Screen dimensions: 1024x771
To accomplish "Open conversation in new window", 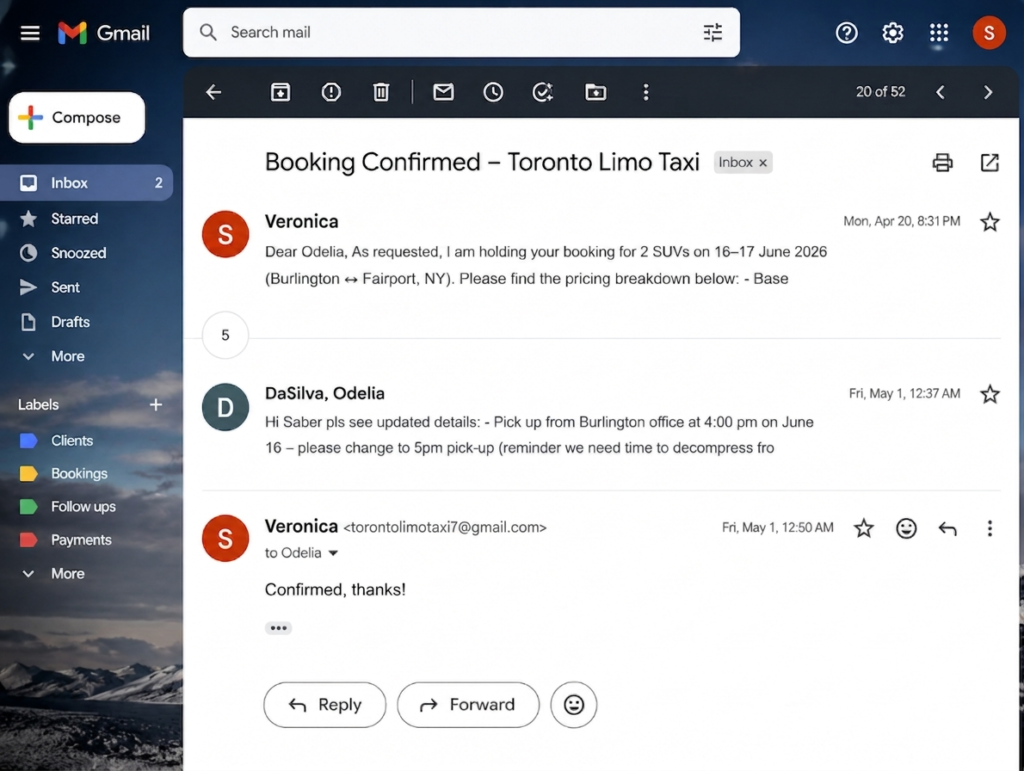I will tap(989, 163).
